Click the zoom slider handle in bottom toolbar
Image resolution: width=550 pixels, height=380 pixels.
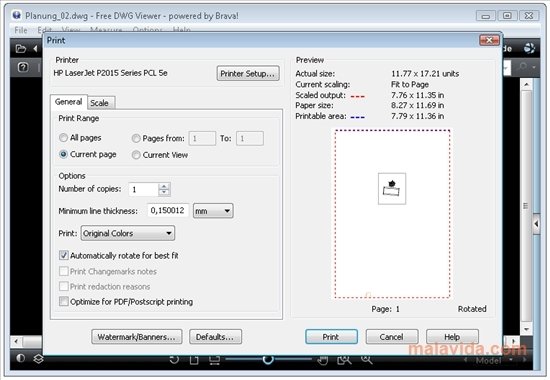coord(268,359)
